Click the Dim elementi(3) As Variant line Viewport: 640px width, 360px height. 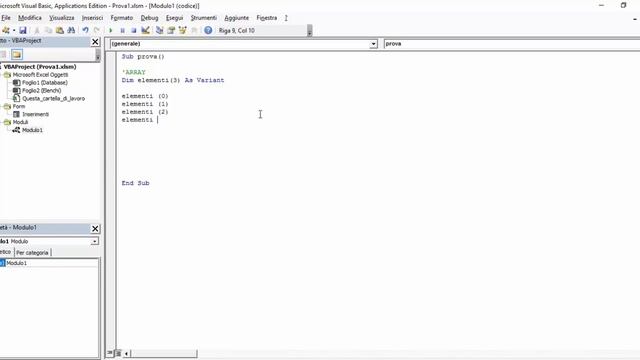coord(173,80)
